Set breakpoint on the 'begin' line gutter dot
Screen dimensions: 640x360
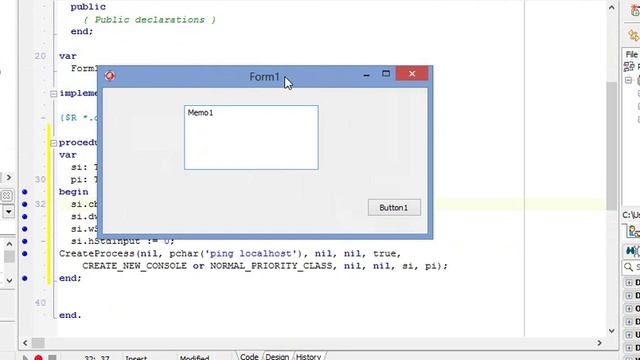pyautogui.click(x=24, y=192)
